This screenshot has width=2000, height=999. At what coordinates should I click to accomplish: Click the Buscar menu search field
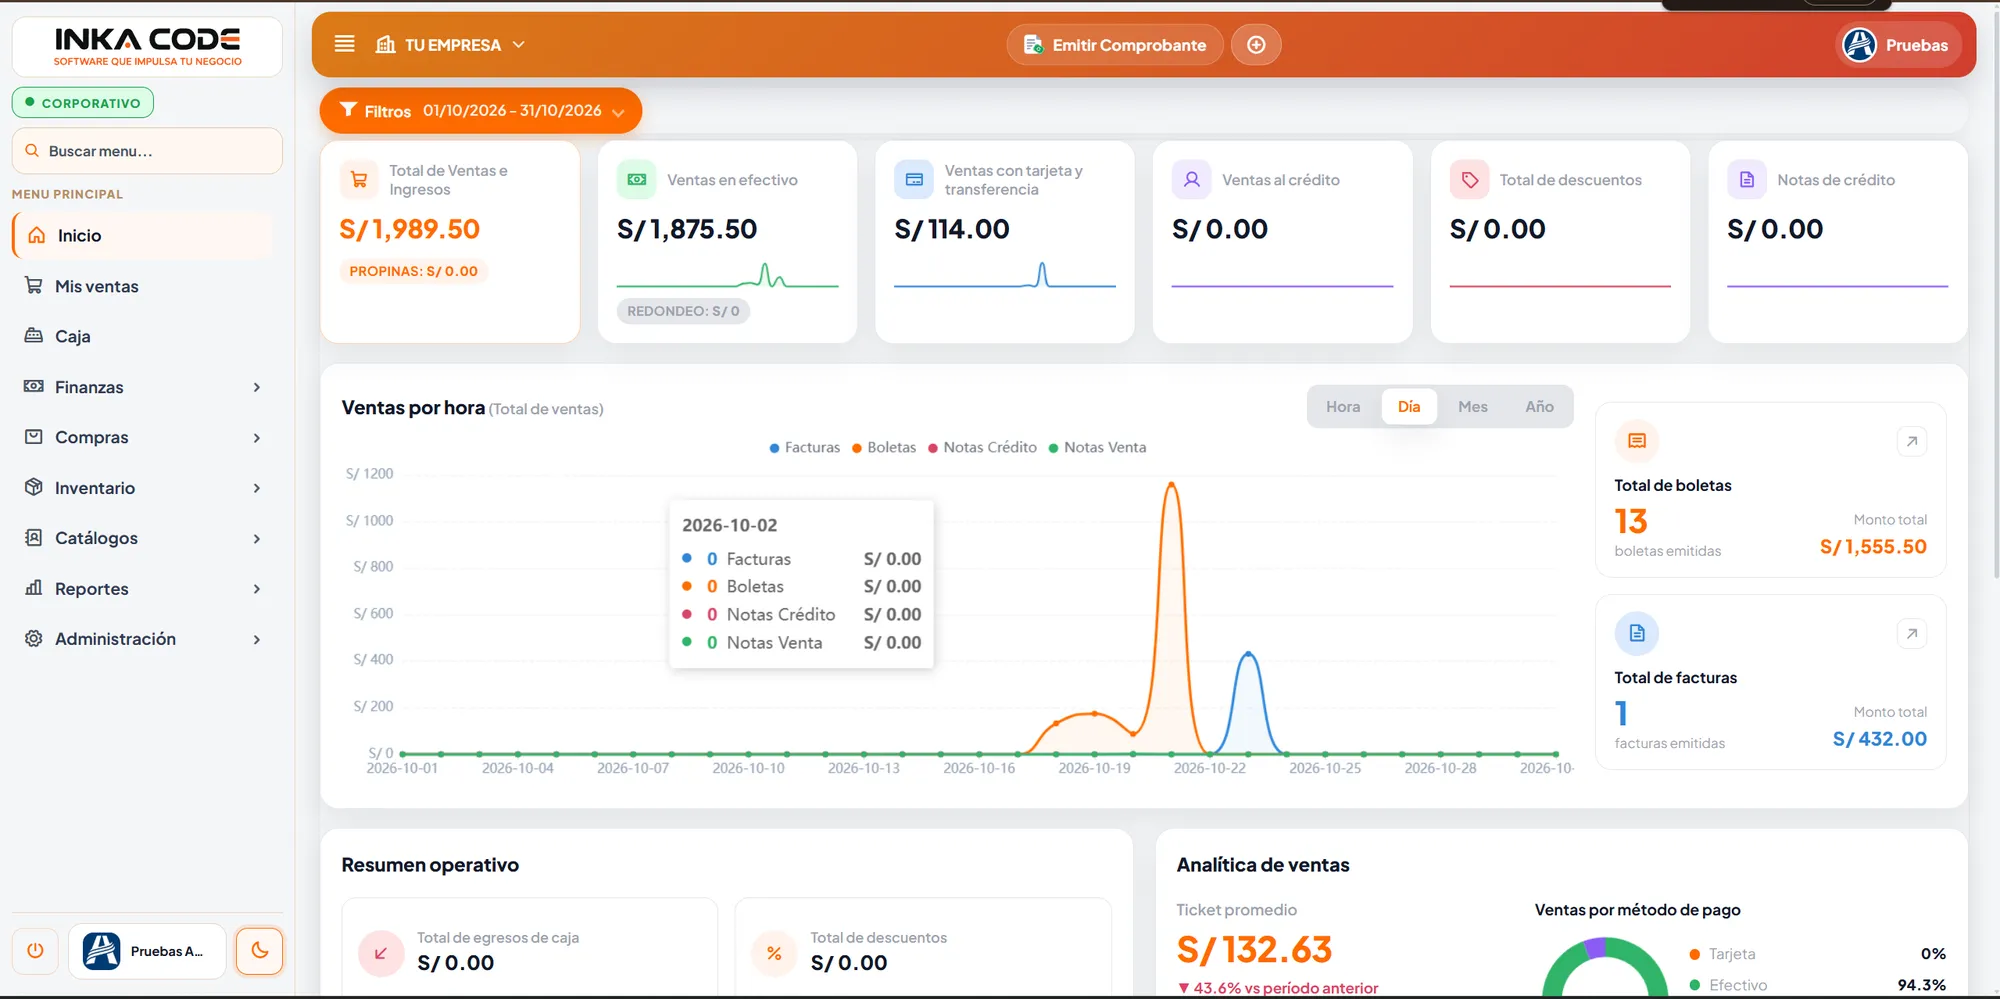(x=147, y=151)
